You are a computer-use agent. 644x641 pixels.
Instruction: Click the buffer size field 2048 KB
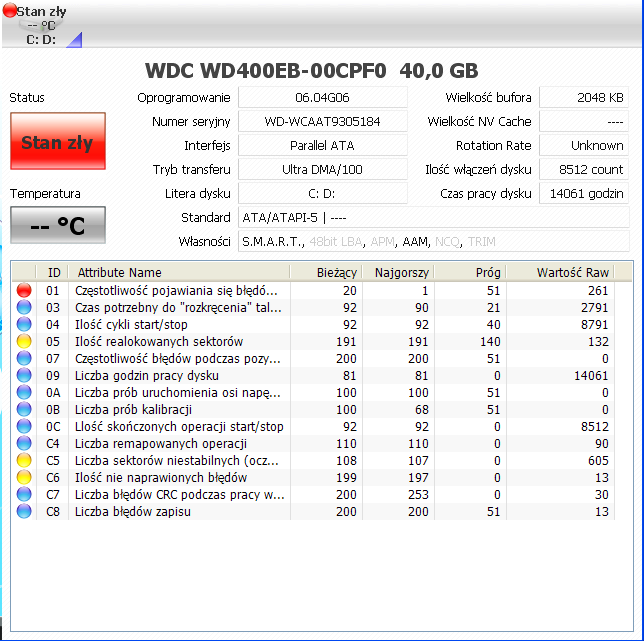[584, 98]
